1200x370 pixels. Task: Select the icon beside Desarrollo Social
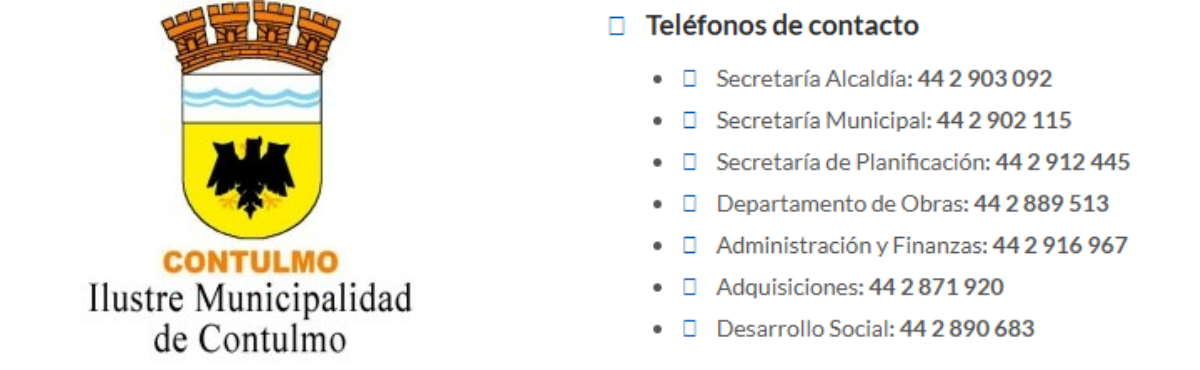[689, 328]
